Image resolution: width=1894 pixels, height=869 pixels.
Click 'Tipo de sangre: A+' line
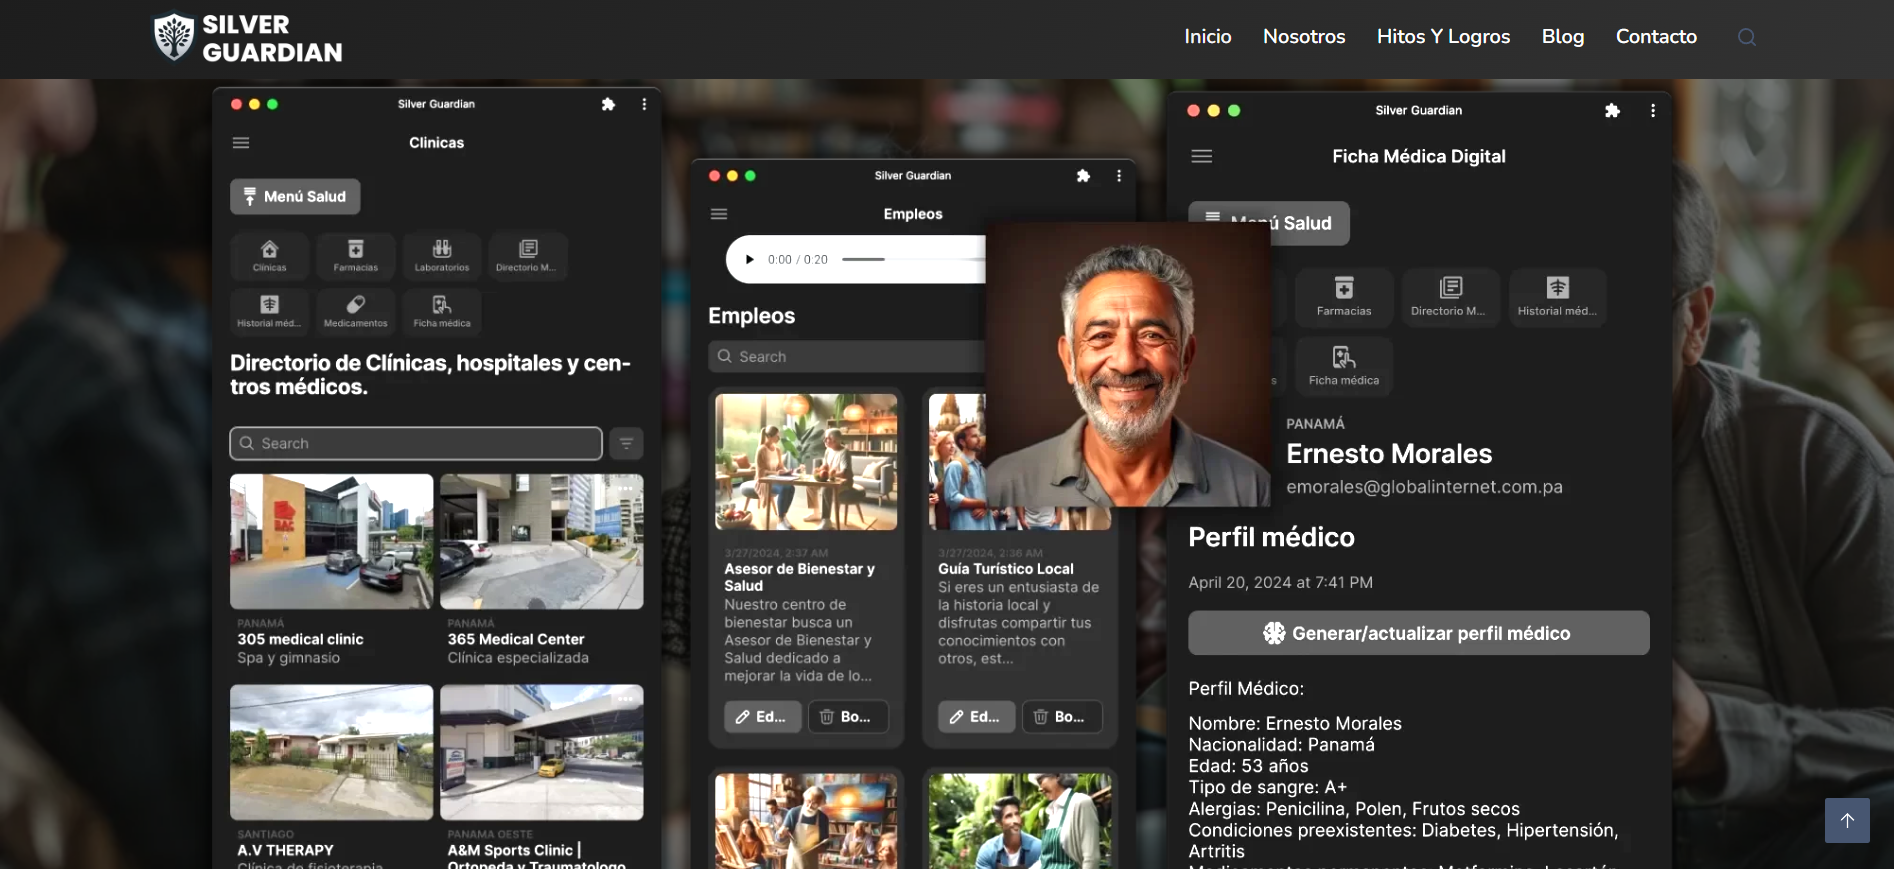pos(1268,787)
